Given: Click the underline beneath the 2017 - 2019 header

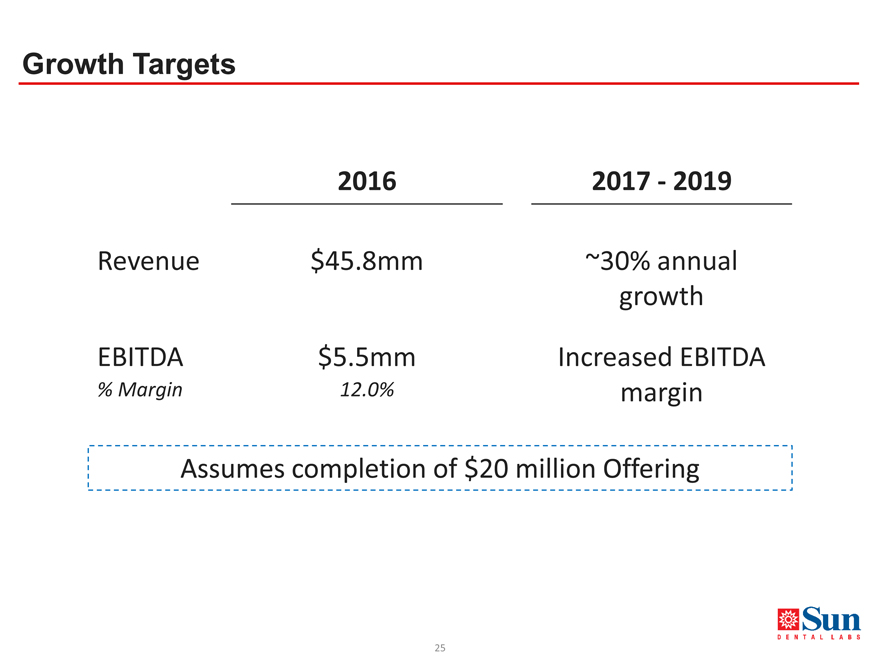Looking at the screenshot, I should (661, 204).
